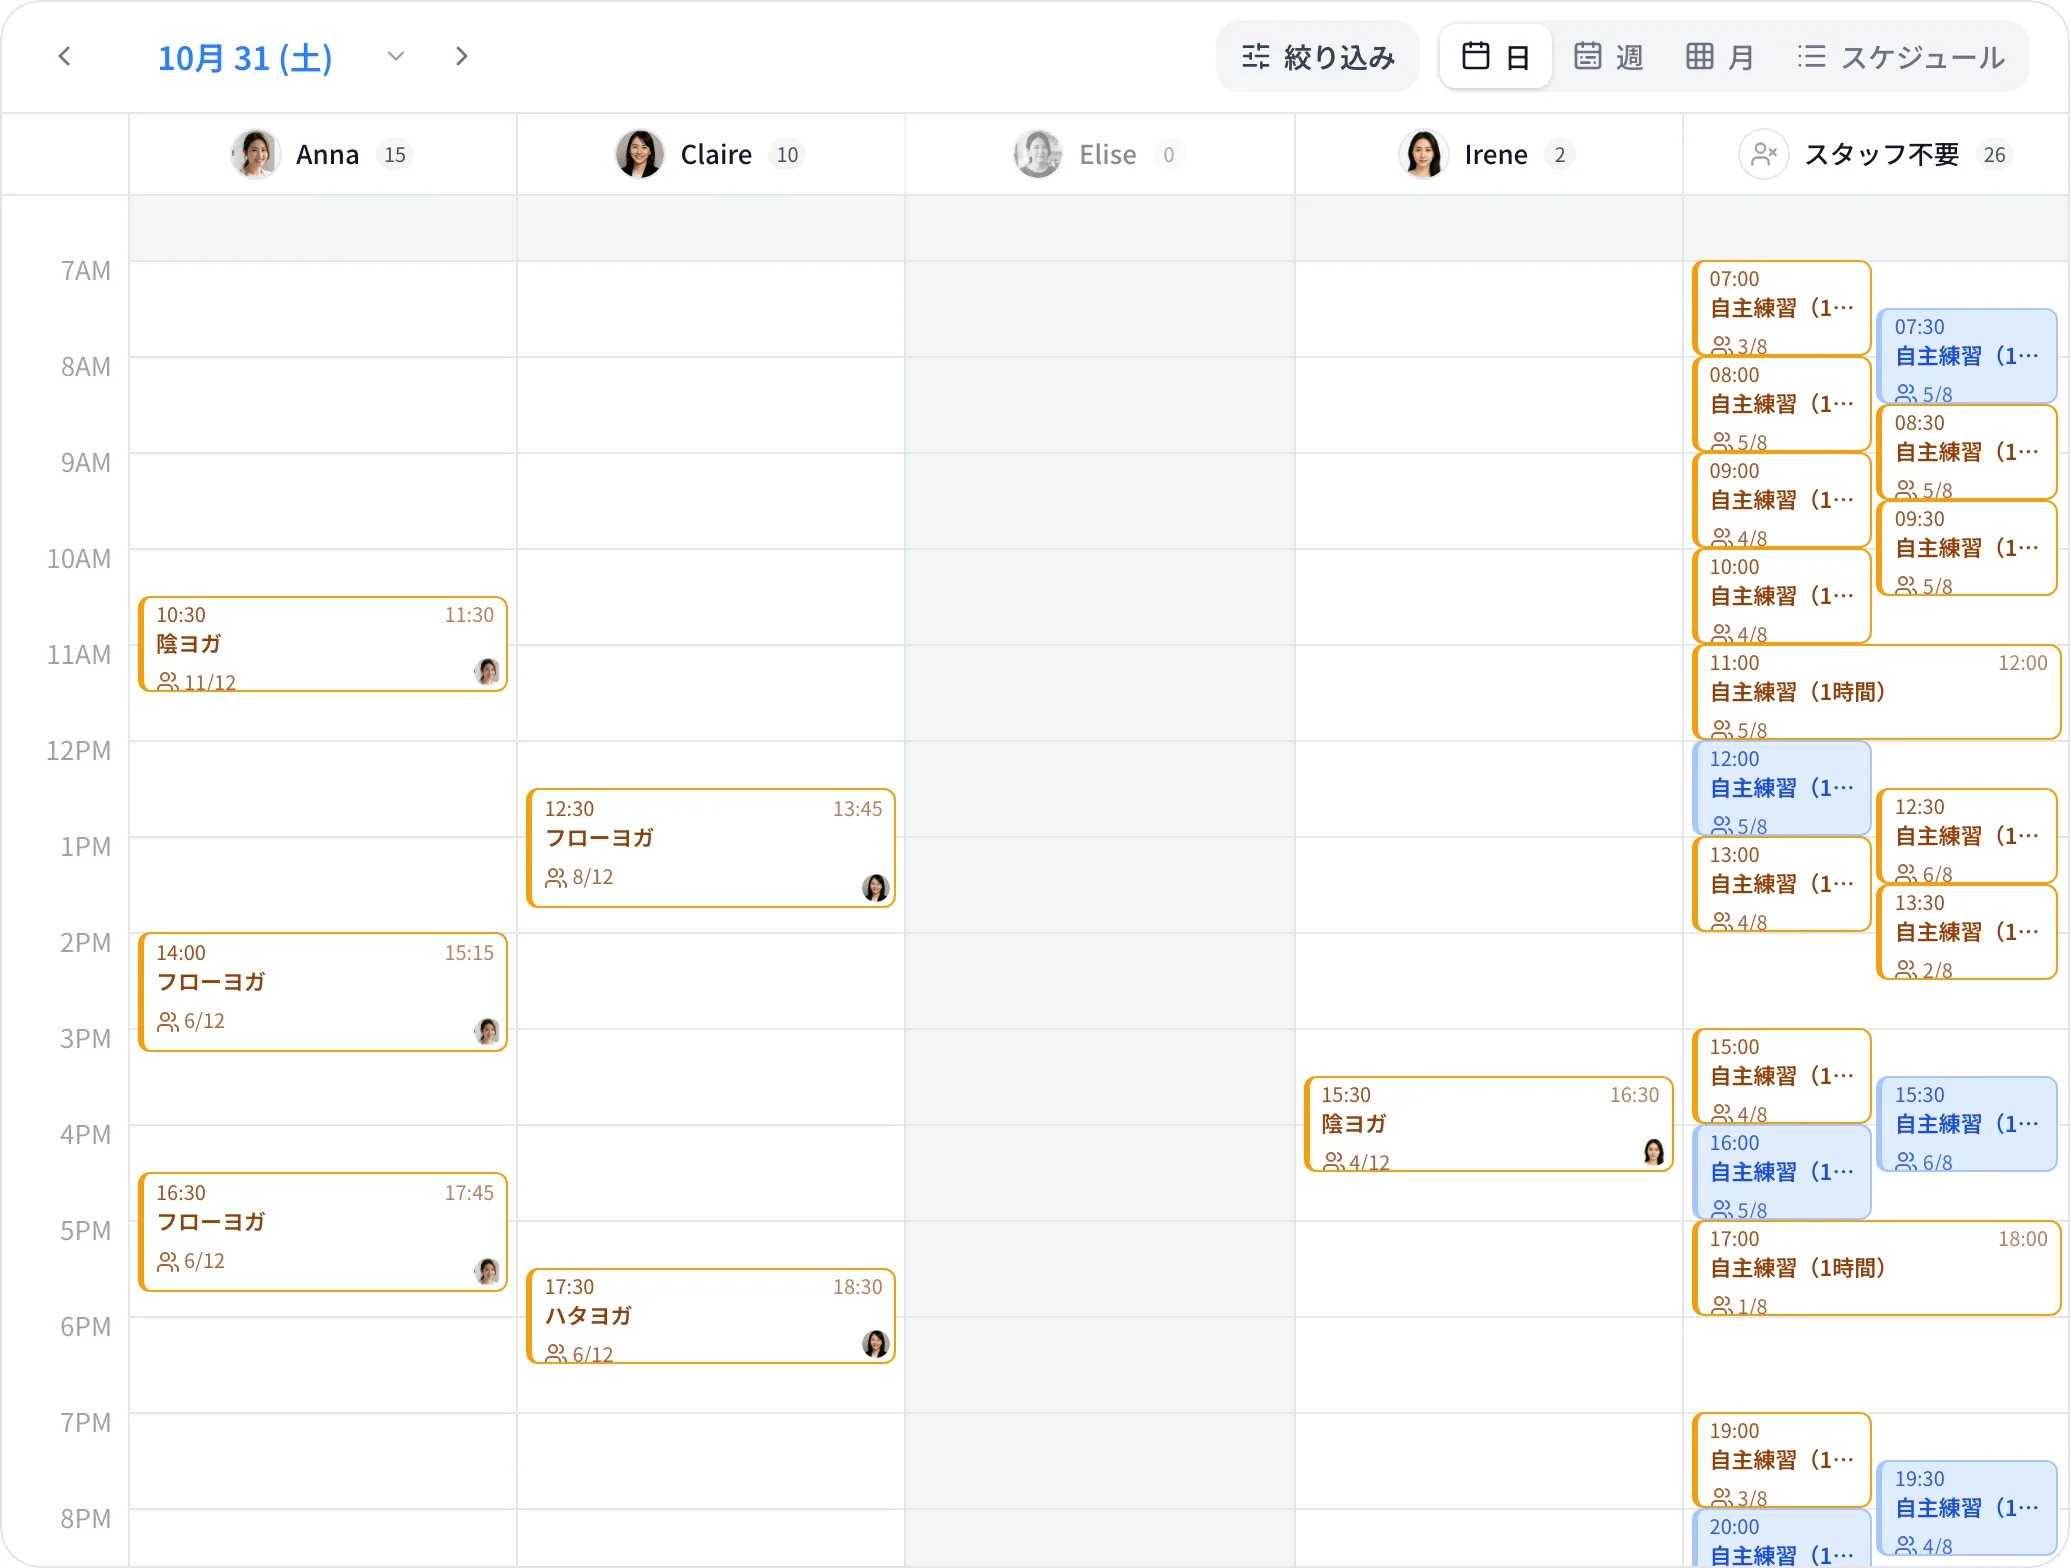Click Claire's avatar in column header
The image size is (2070, 1568).
click(640, 154)
